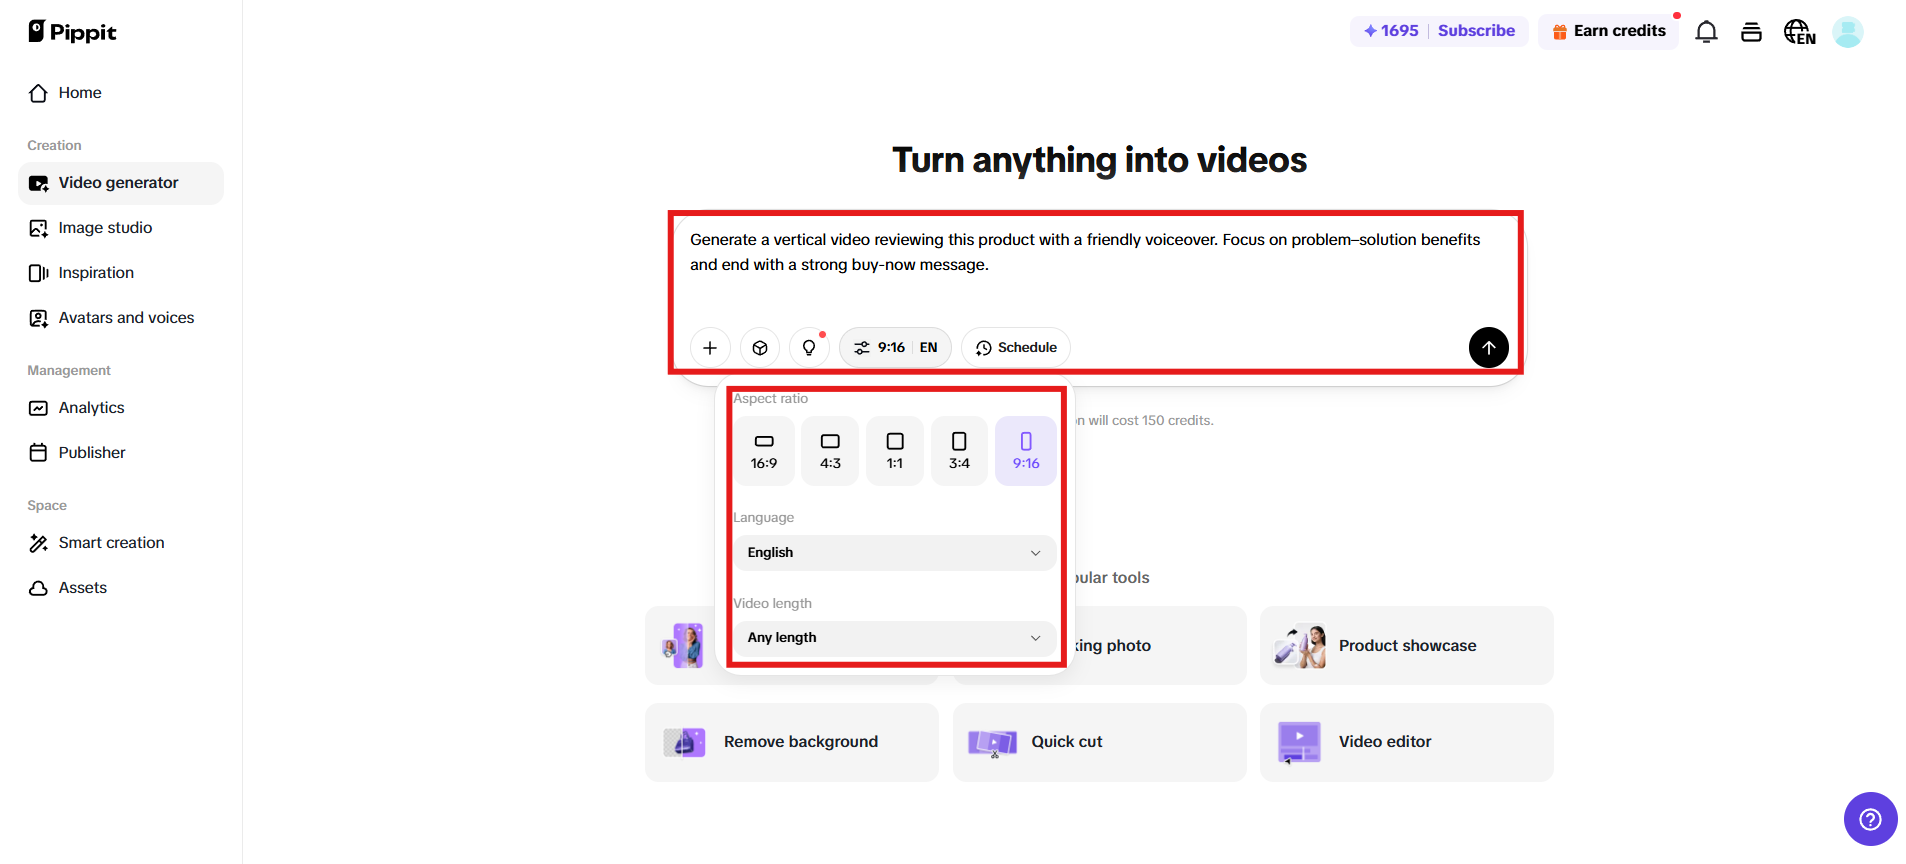The height and width of the screenshot is (864, 1906).
Task: Click the product cube icon
Action: pyautogui.click(x=760, y=348)
